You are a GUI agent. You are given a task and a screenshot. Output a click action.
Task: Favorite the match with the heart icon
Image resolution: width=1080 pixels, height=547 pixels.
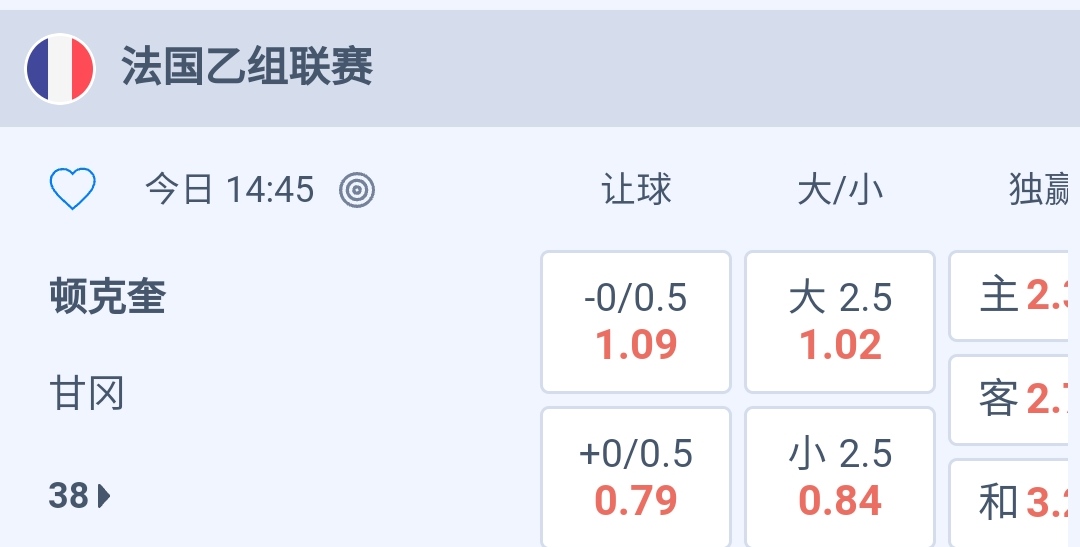[72, 189]
